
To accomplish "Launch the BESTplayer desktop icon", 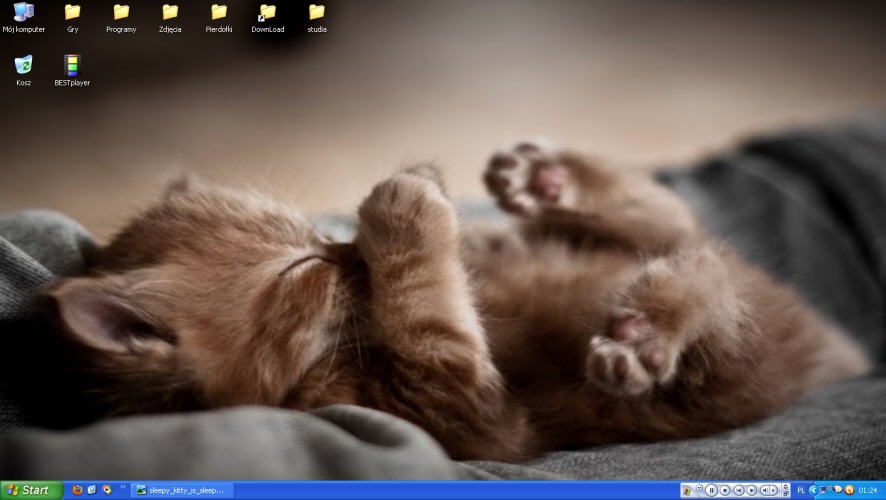I will (72, 65).
